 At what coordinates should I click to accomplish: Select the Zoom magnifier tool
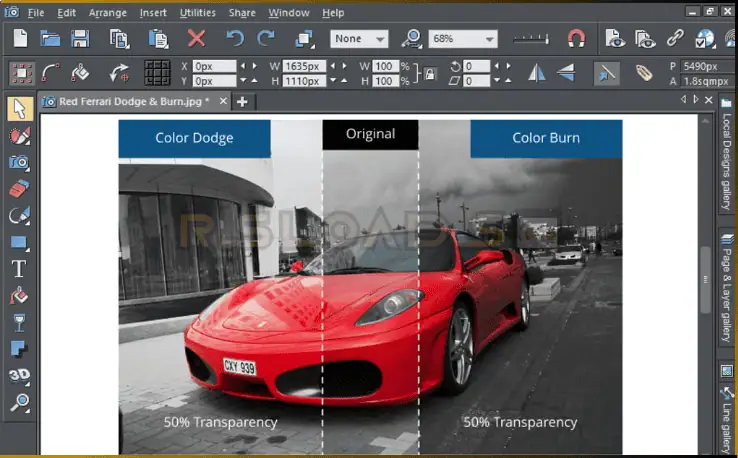pyautogui.click(x=20, y=402)
